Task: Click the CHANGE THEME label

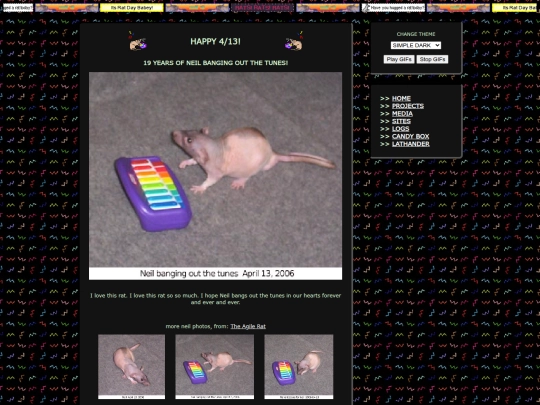Action: 416,34
